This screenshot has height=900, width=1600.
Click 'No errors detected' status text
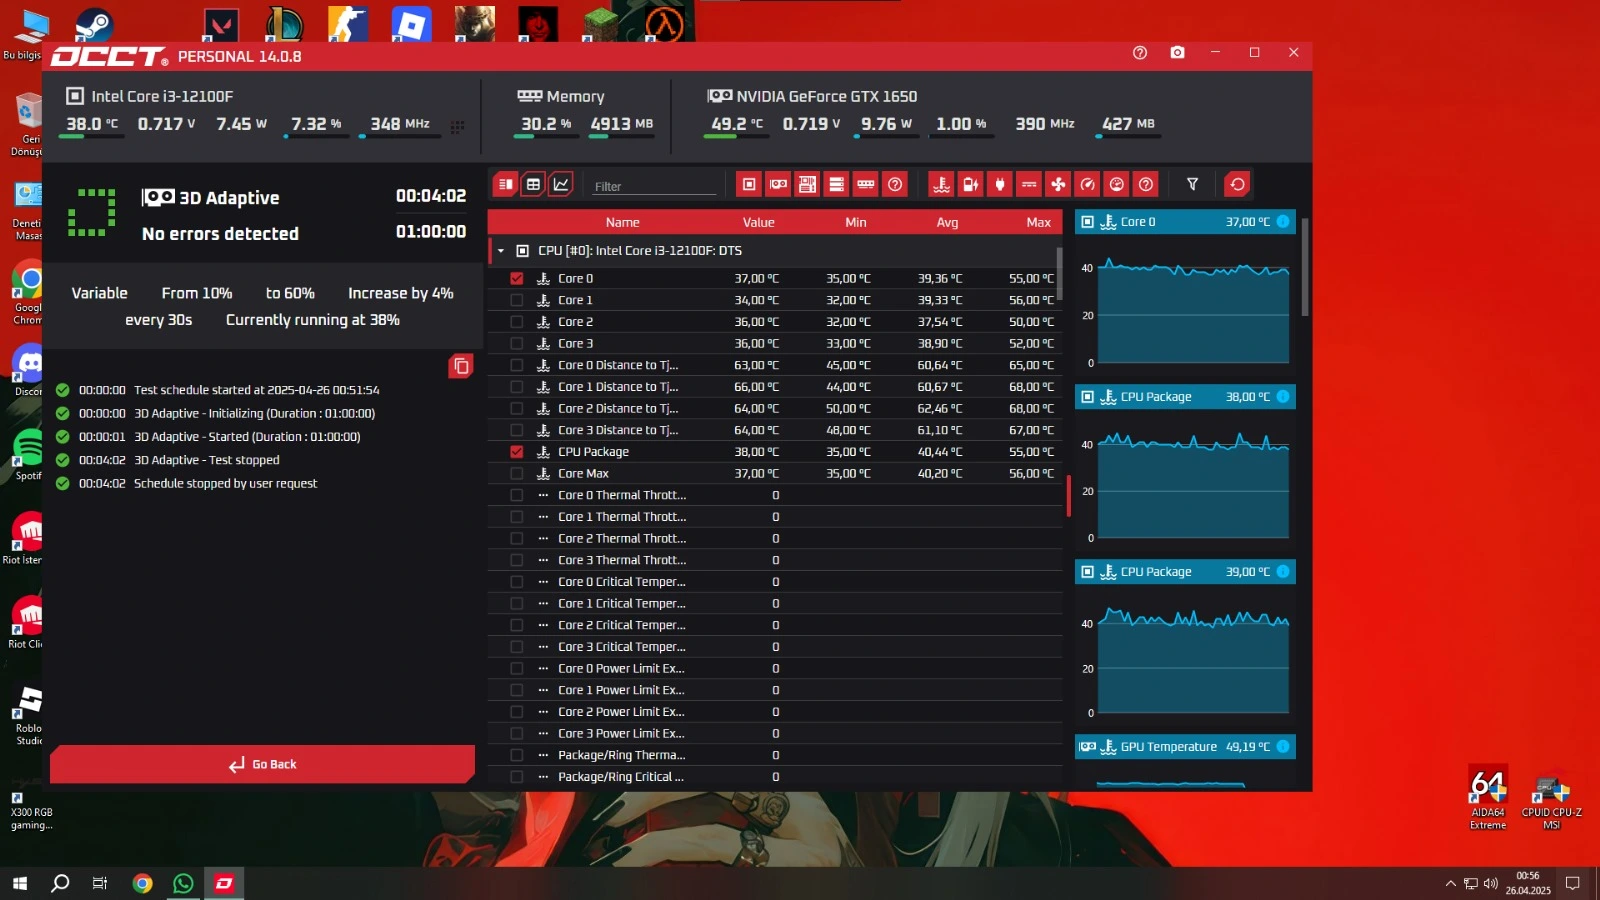pos(220,233)
